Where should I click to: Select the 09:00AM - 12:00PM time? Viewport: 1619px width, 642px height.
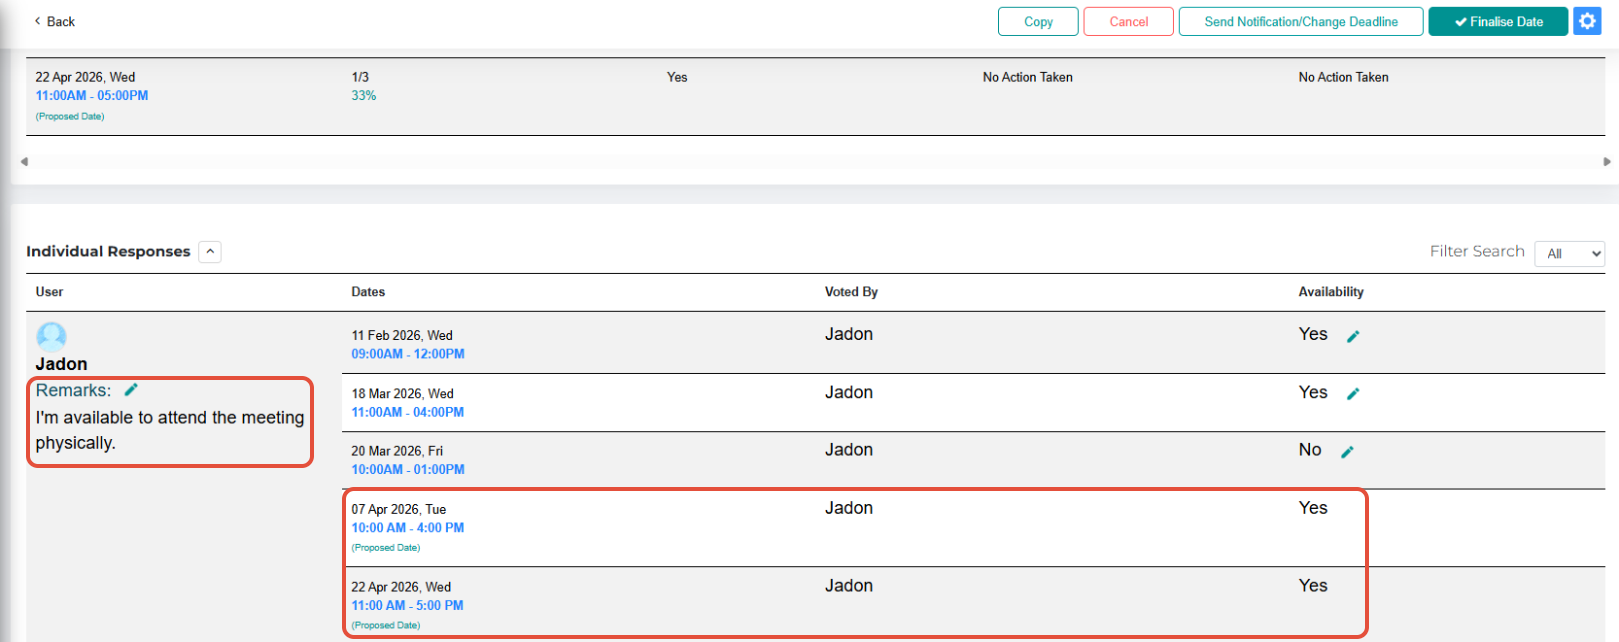point(408,354)
